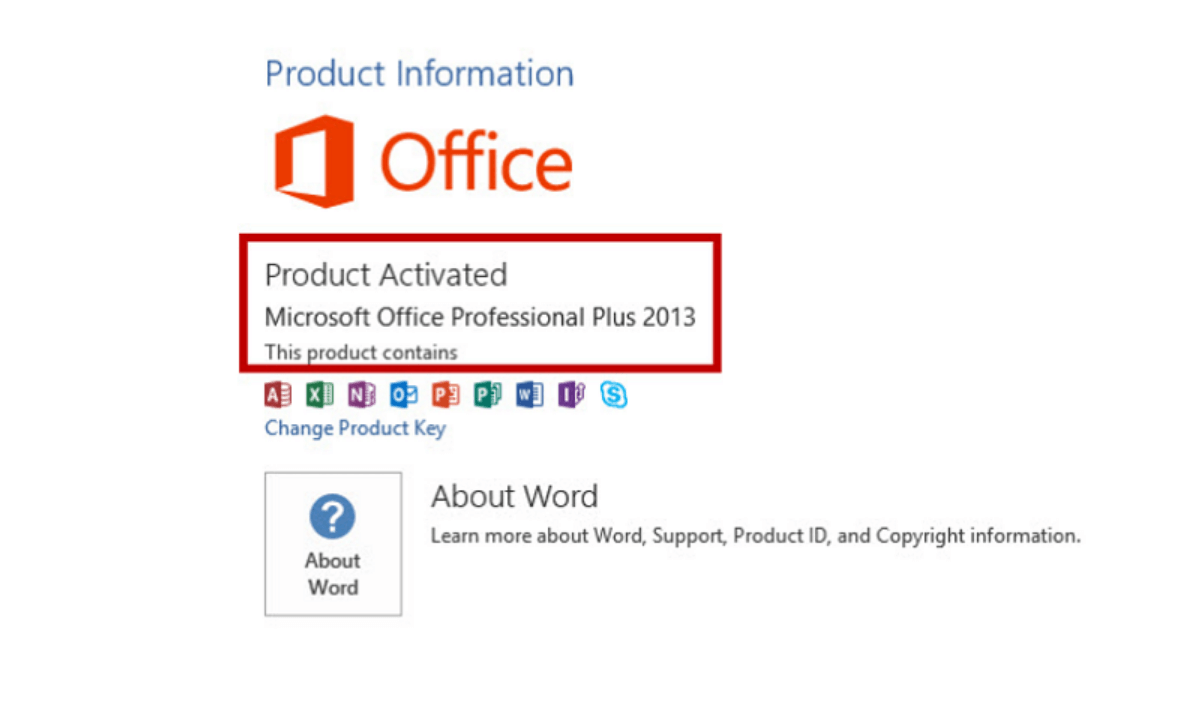Click the Access application icon
1198x722 pixels.
(278, 394)
